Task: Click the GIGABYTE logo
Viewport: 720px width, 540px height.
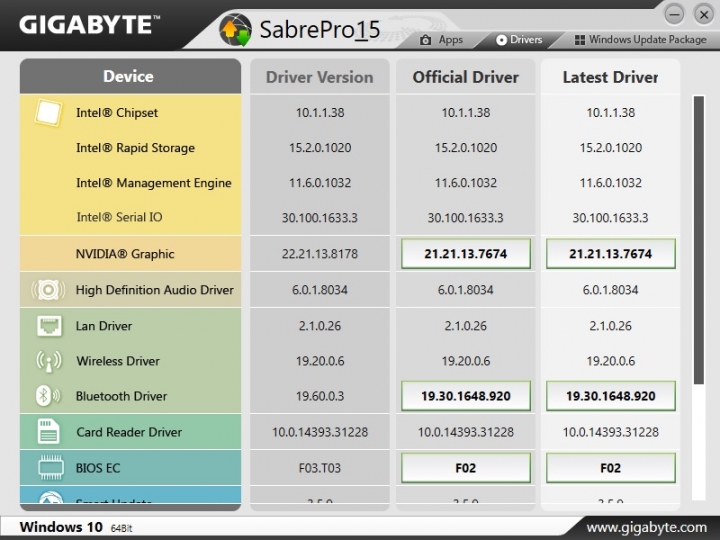Action: point(90,24)
